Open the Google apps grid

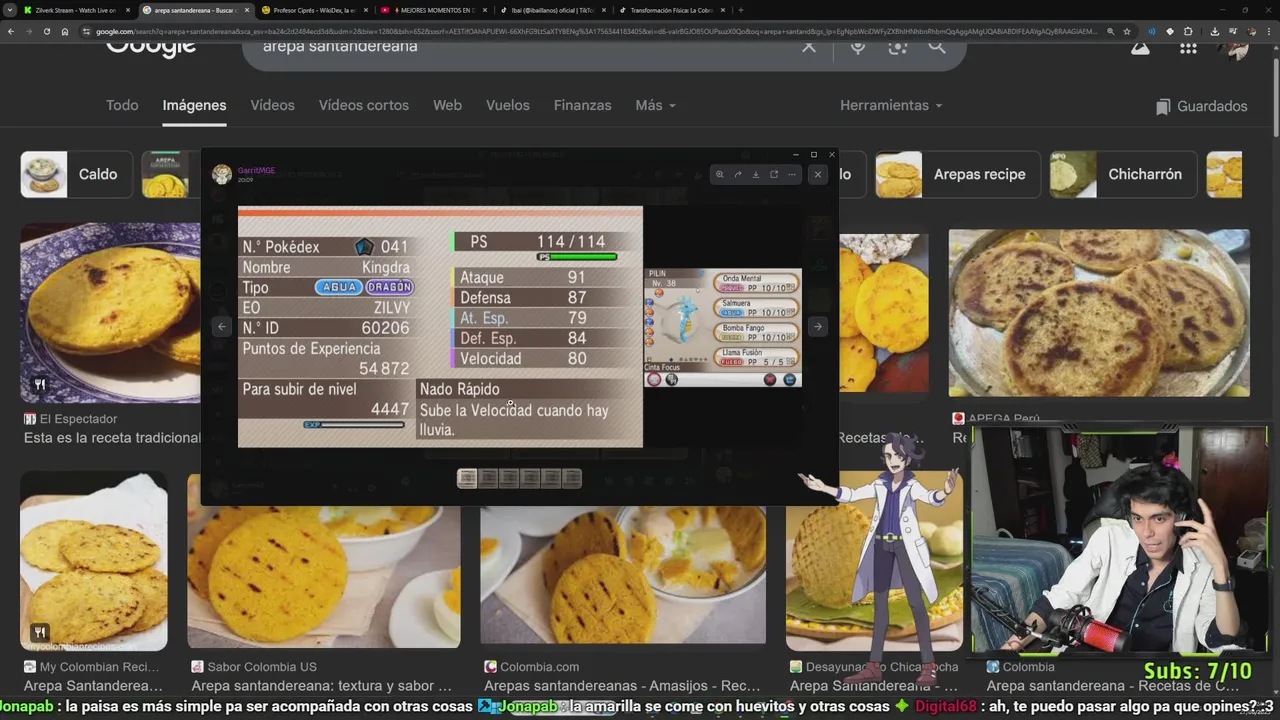click(x=1188, y=47)
